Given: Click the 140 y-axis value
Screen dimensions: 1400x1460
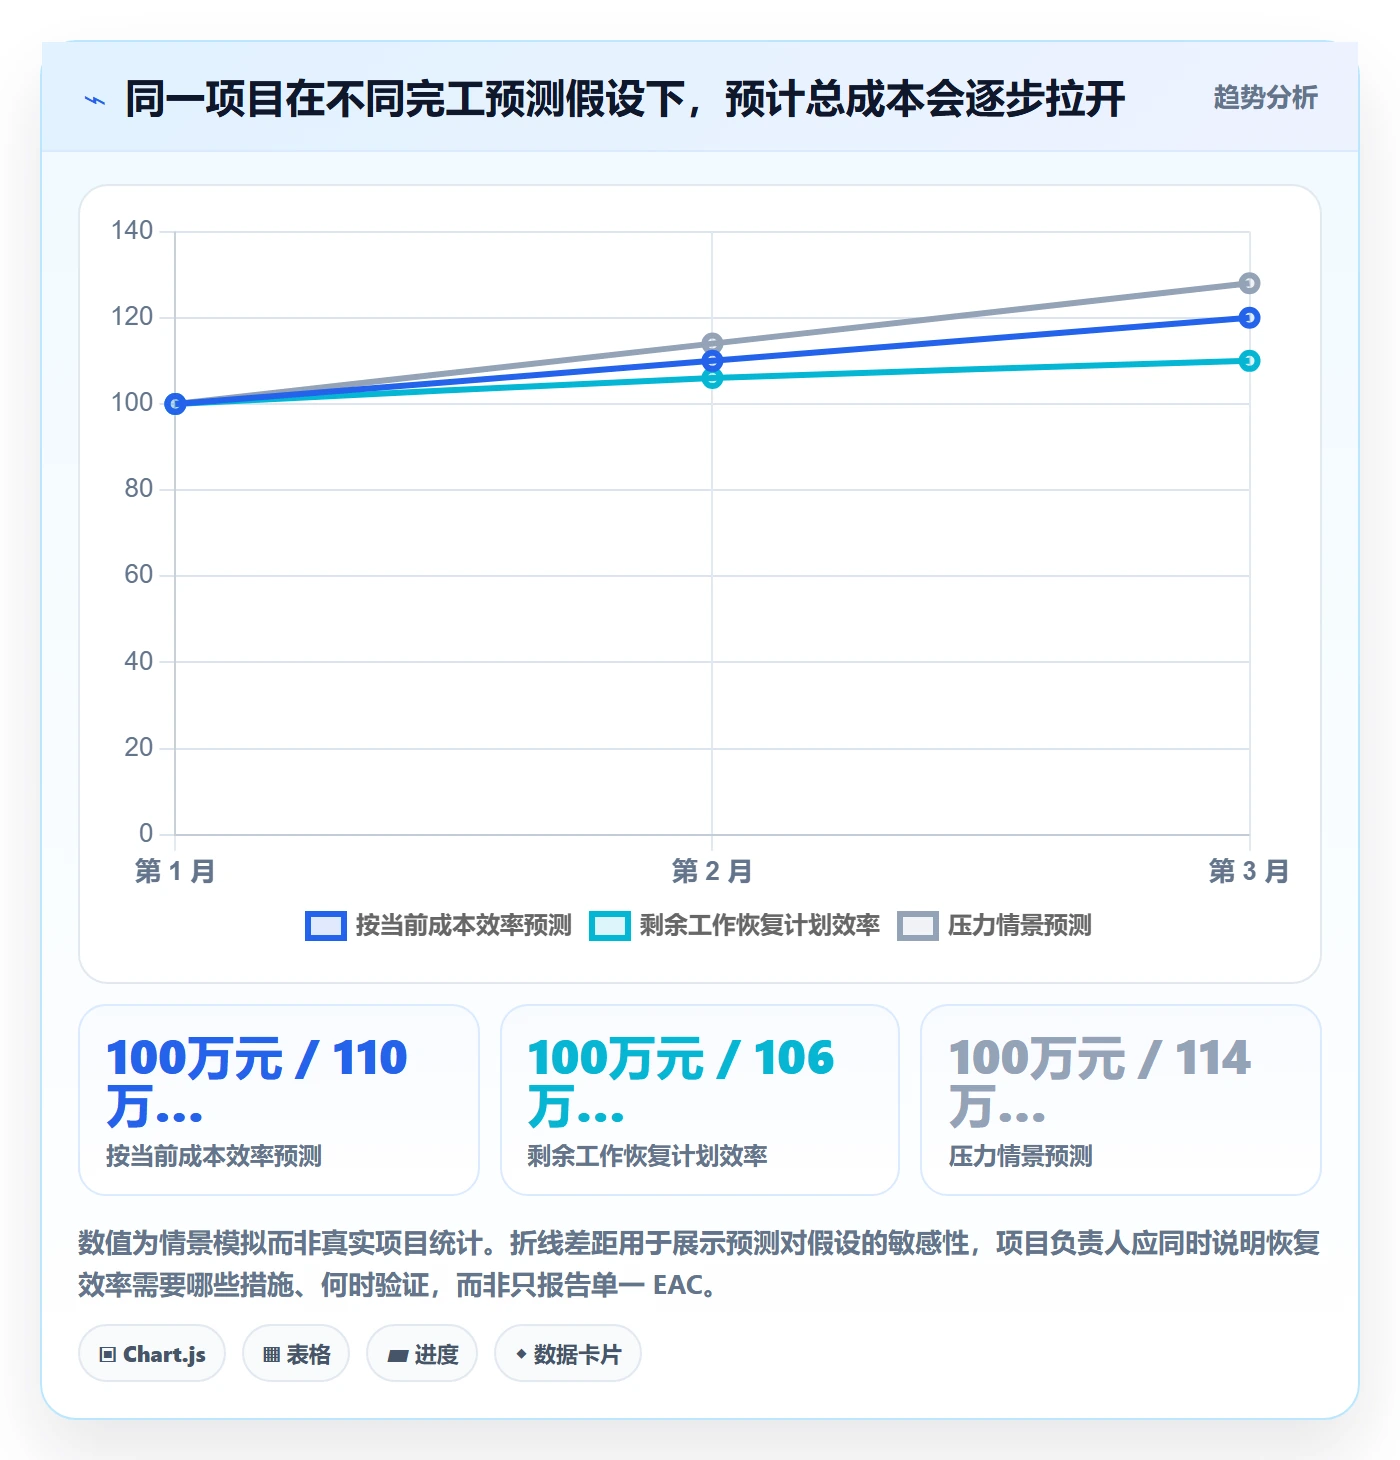Looking at the screenshot, I should (132, 231).
